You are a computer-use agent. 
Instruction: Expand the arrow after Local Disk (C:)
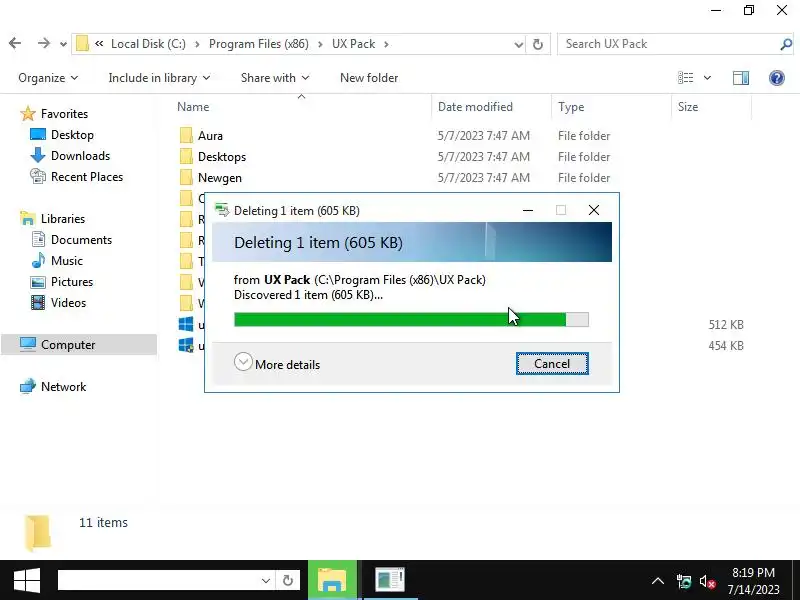[197, 44]
